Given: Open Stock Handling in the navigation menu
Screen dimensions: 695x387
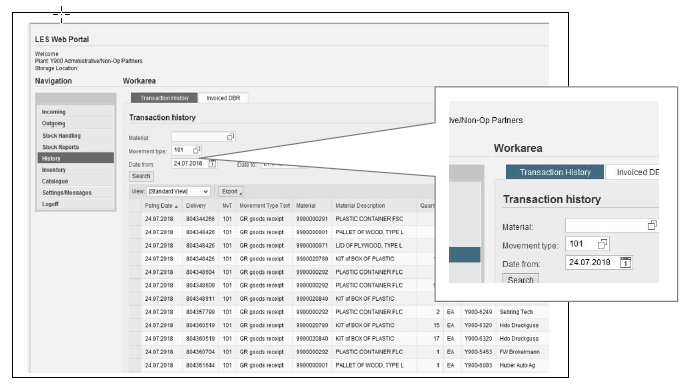Looking at the screenshot, I should 76,135.
